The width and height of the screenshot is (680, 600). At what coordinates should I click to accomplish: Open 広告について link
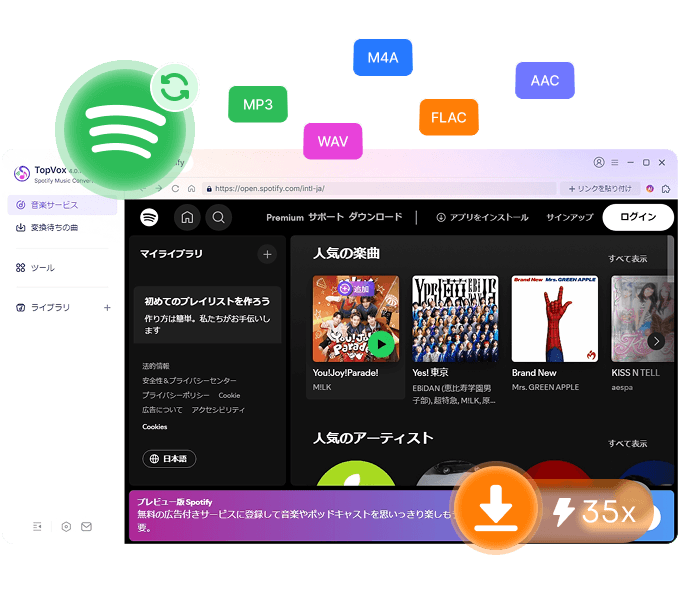pos(162,410)
